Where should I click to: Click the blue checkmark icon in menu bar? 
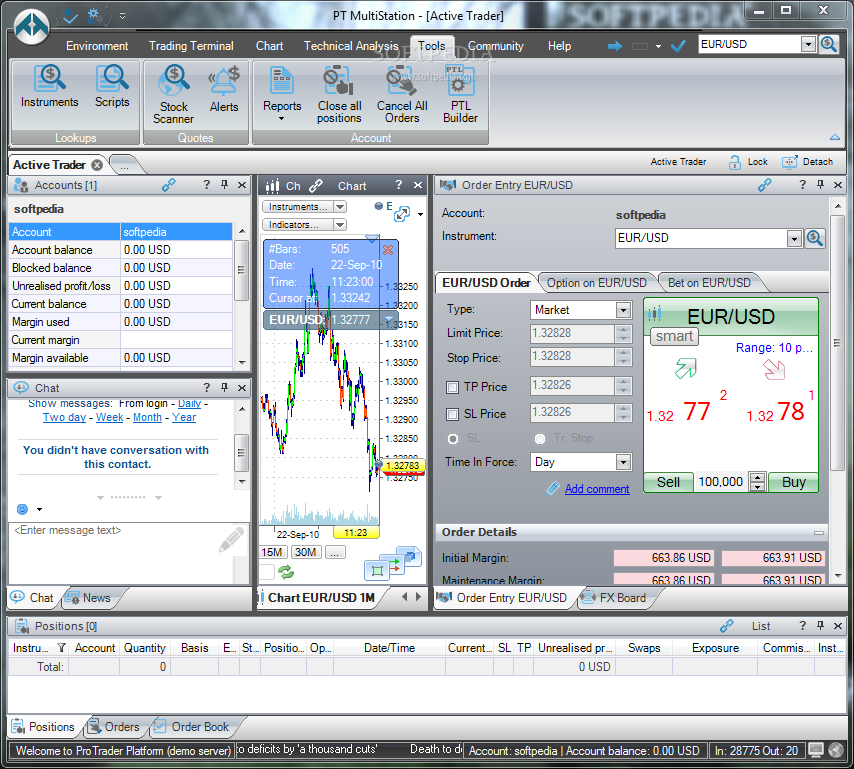[x=678, y=46]
